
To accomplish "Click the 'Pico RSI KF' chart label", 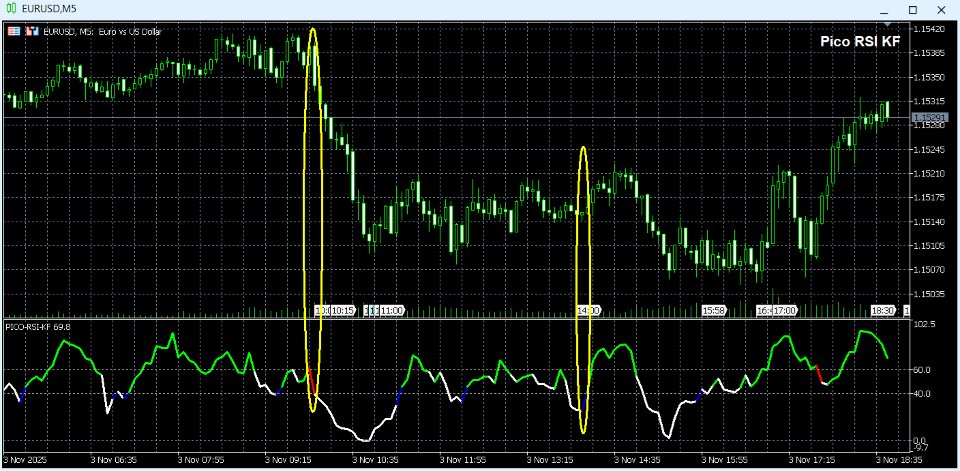I will coord(860,42).
